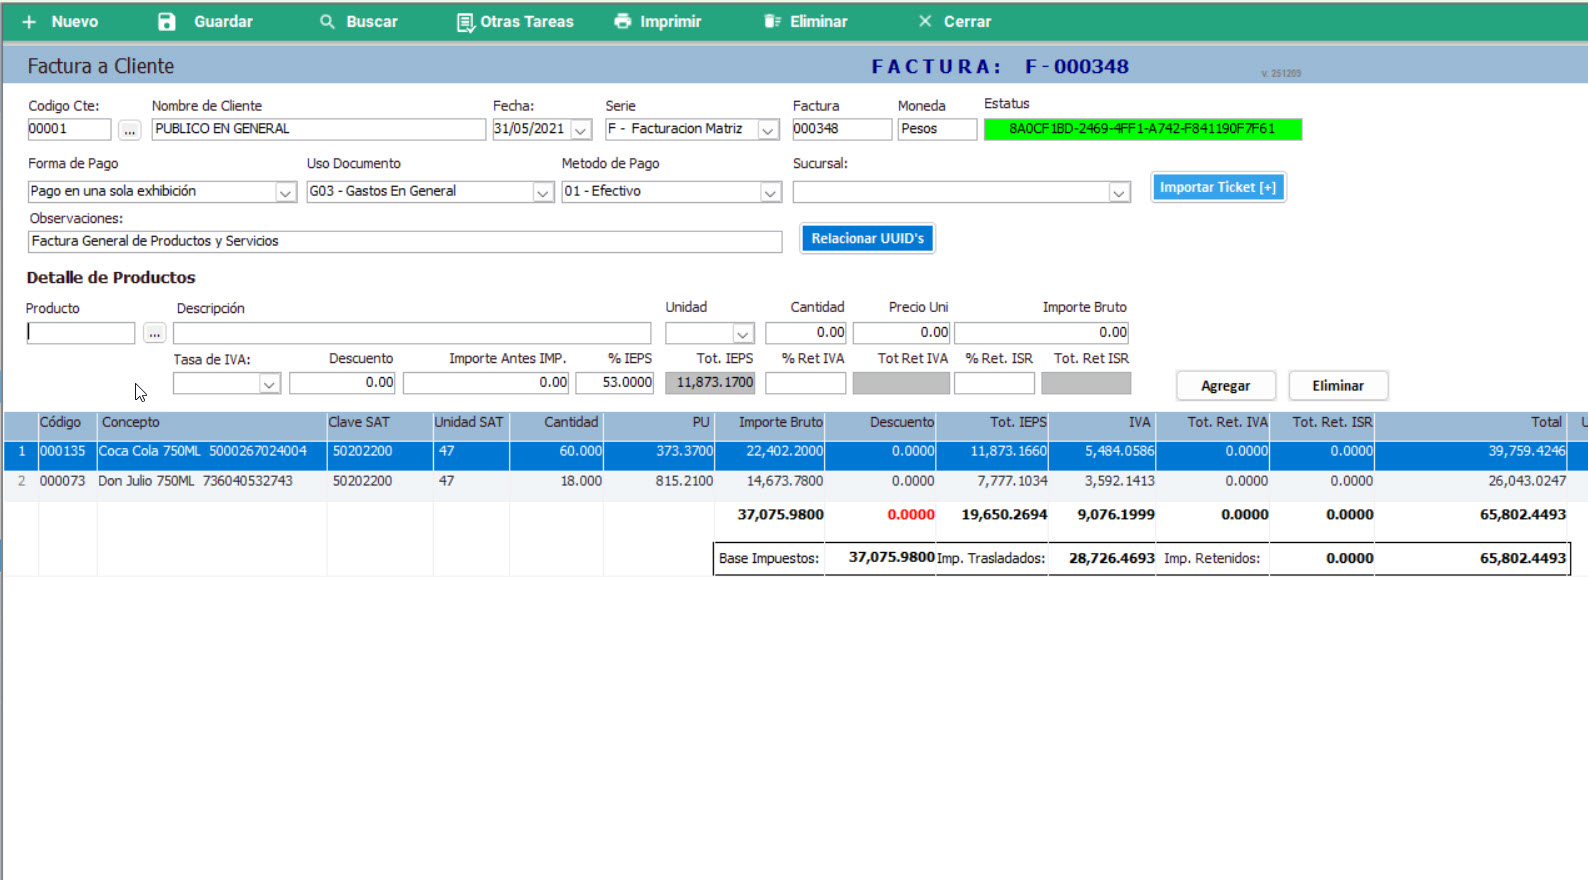1588x880 pixels.
Task: Click the Nuevo plus icon
Action: (x=29, y=22)
